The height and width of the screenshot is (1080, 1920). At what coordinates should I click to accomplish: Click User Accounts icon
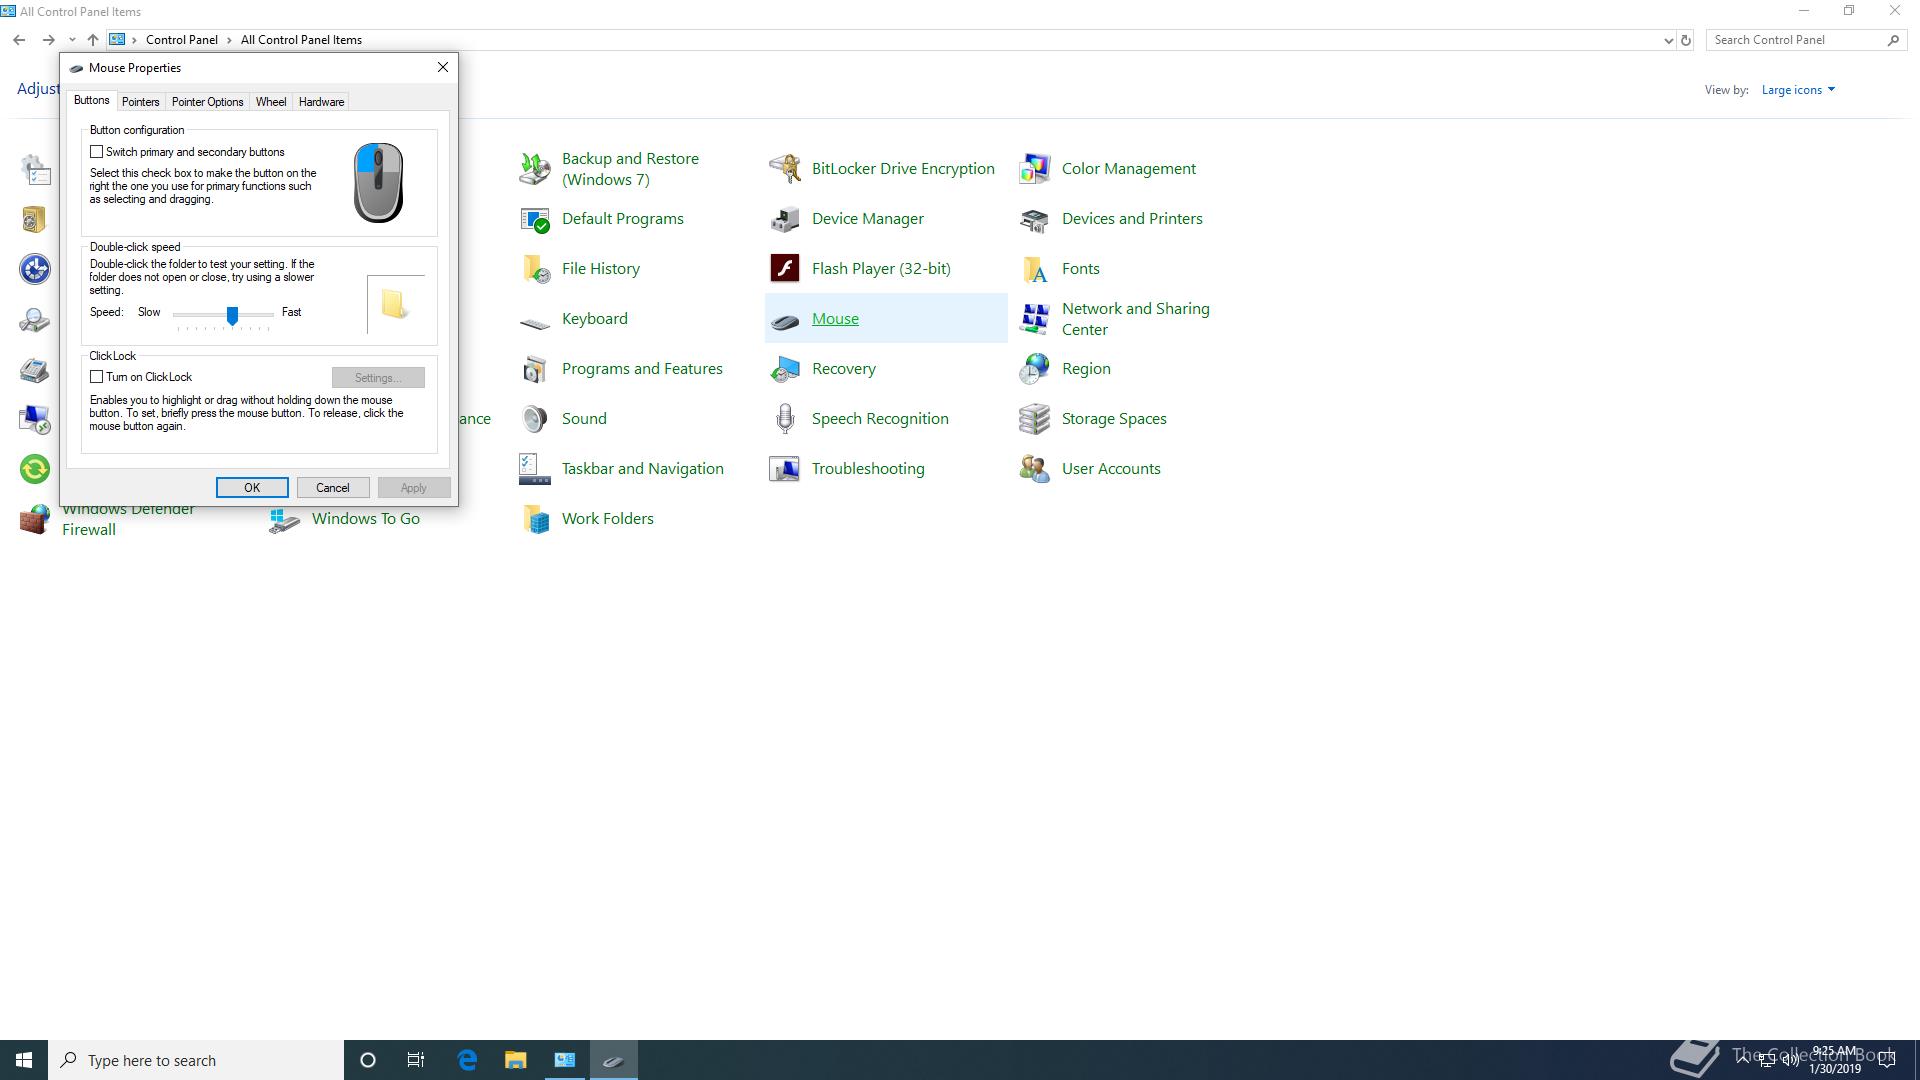[x=1035, y=469]
